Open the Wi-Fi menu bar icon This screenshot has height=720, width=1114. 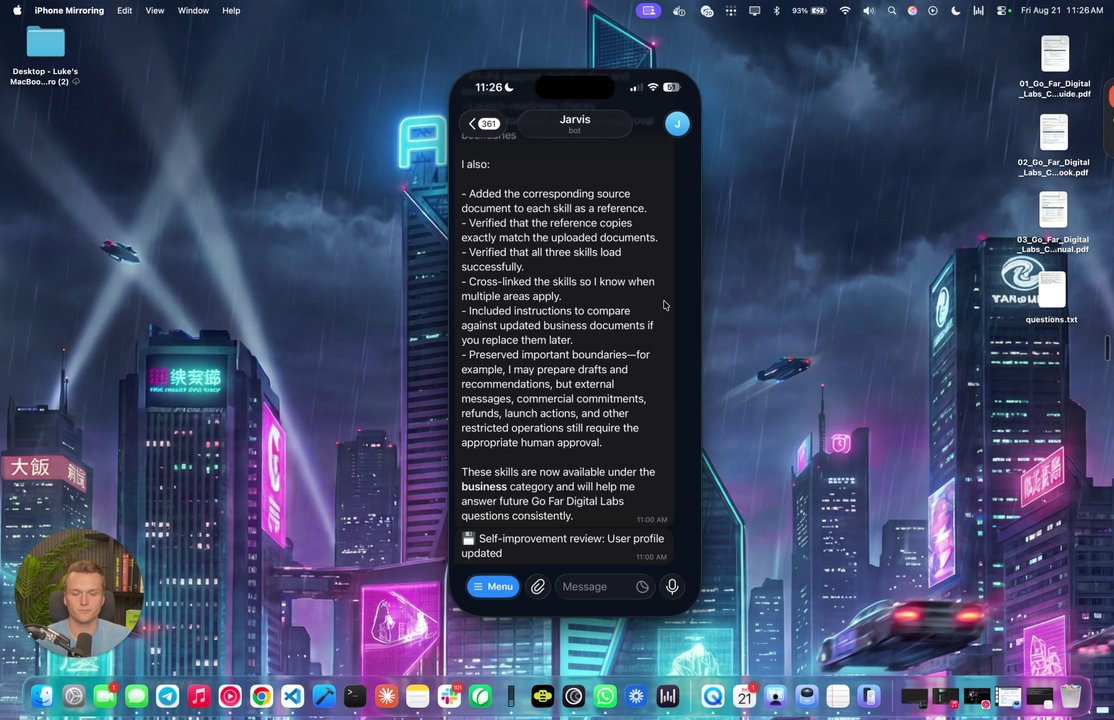point(845,11)
